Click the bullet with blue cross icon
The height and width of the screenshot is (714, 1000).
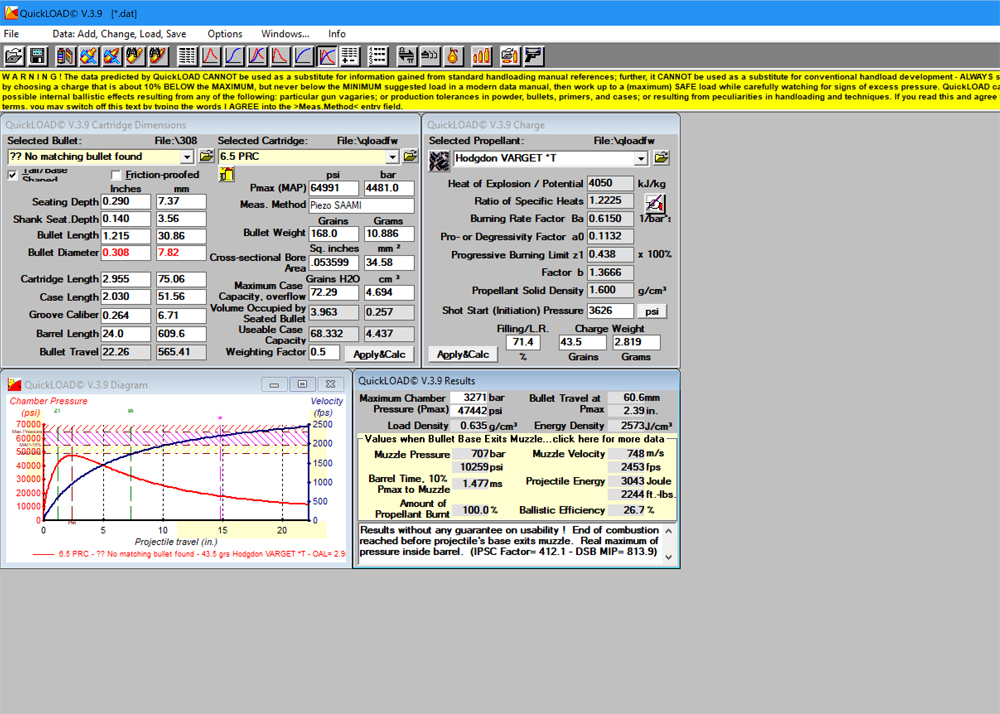(112, 56)
